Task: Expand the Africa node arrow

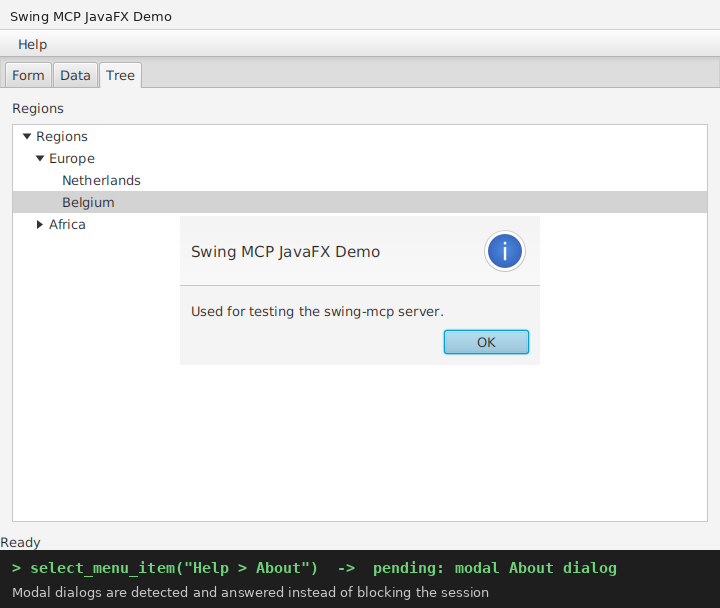Action: click(40, 225)
